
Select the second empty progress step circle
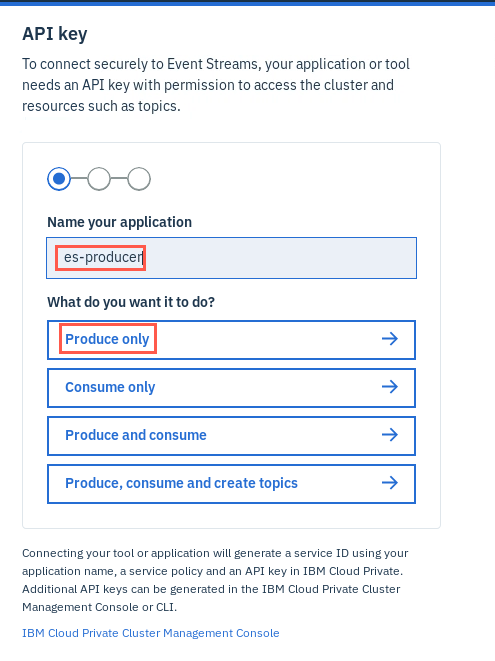tap(99, 179)
